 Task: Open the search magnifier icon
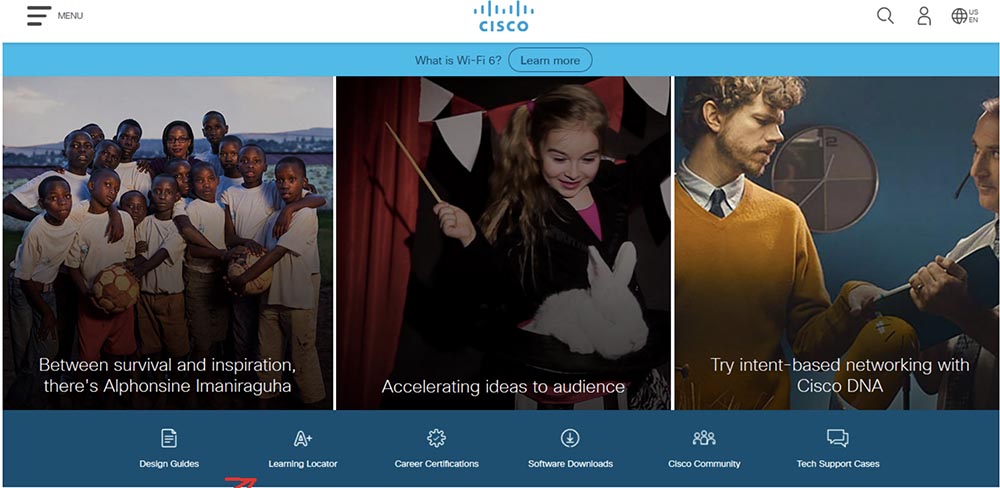click(885, 16)
